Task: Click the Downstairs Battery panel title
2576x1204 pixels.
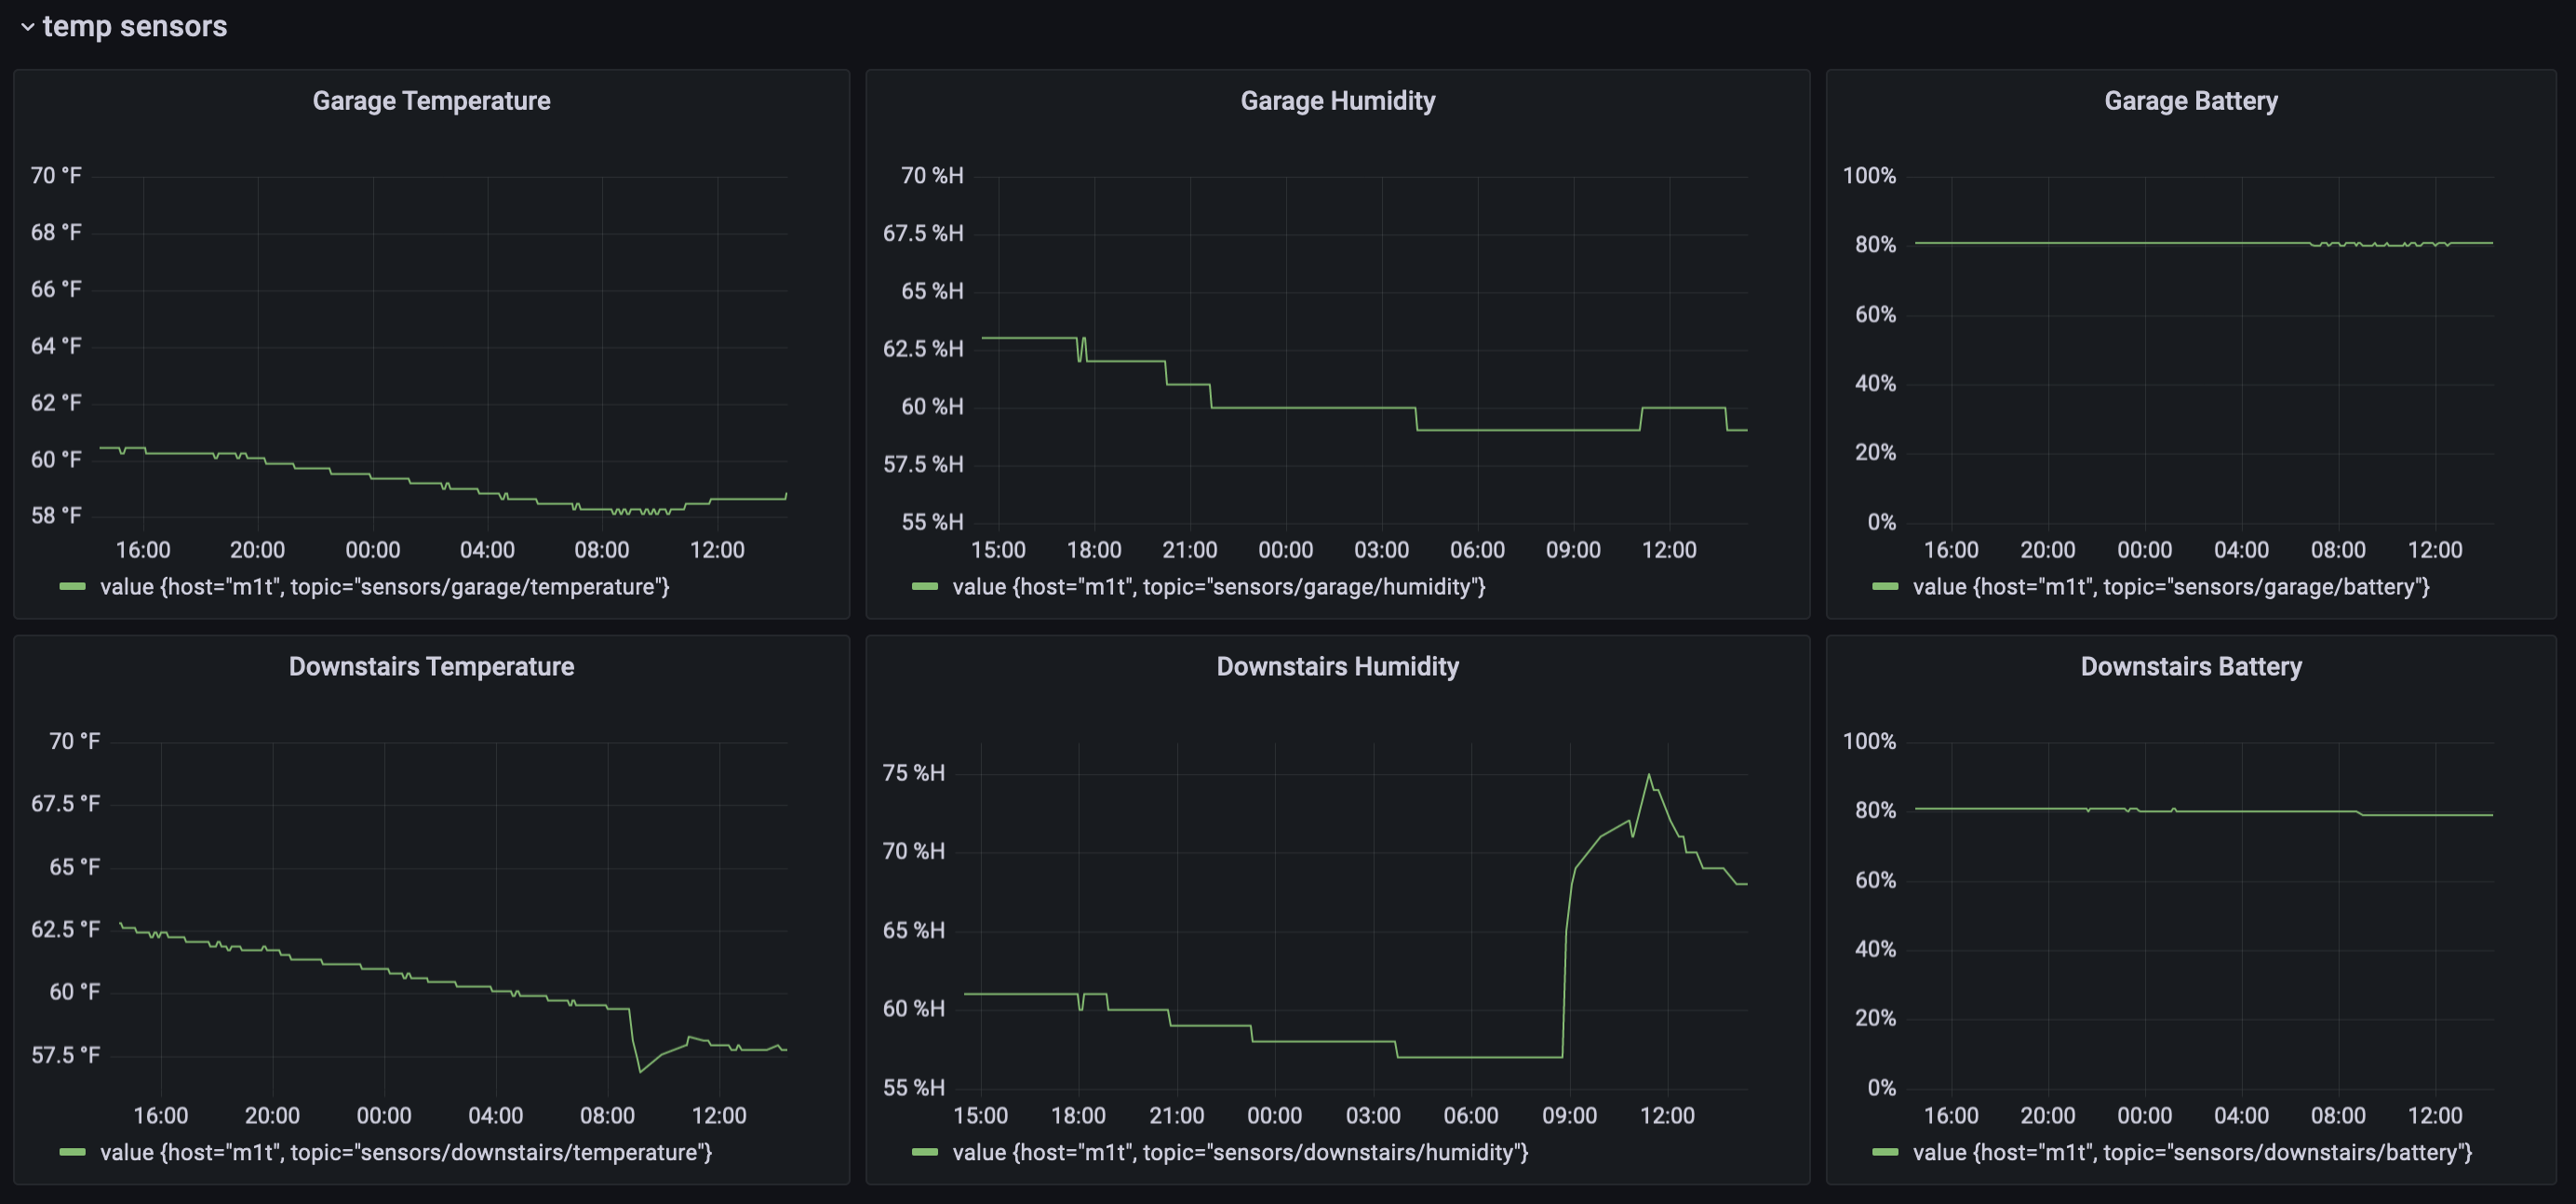Action: 2190,667
